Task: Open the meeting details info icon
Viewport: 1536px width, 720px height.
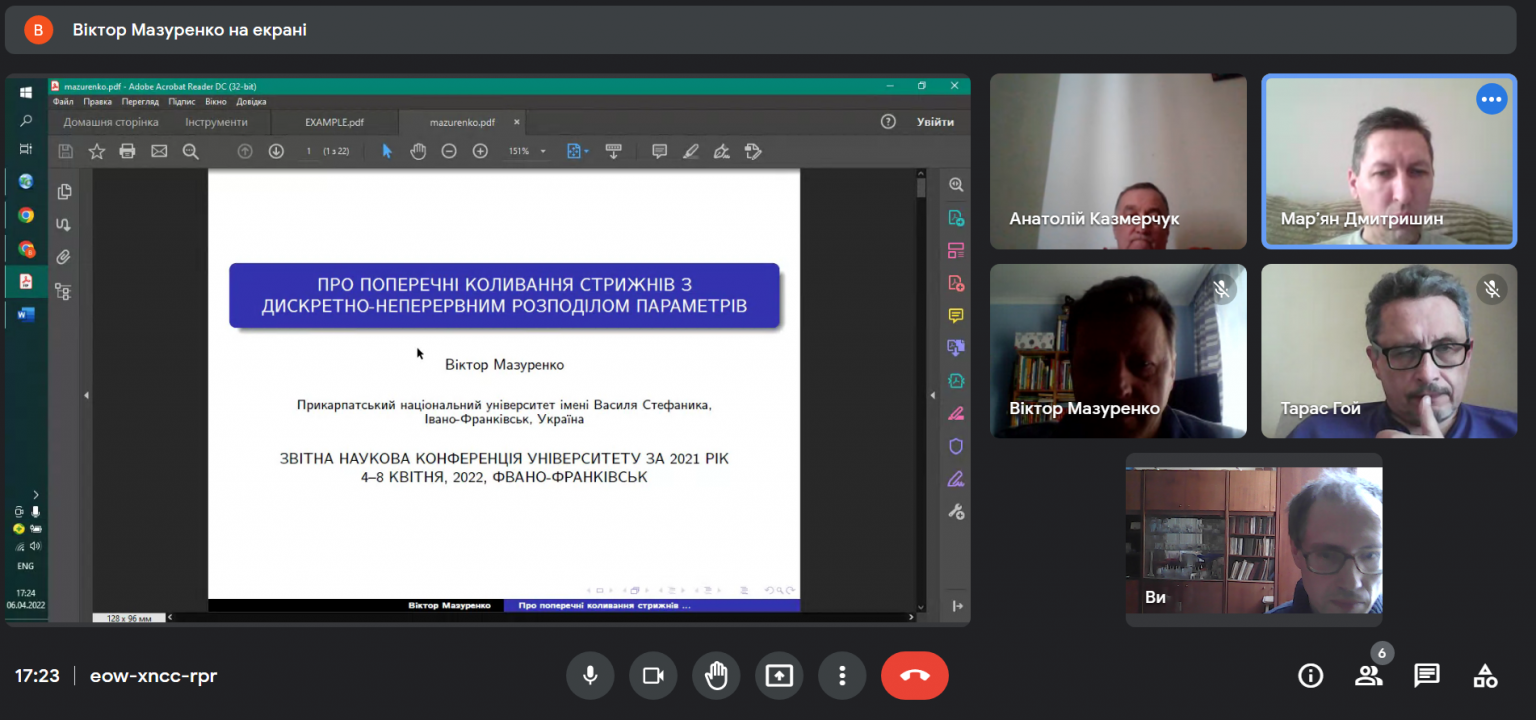Action: pos(1310,676)
